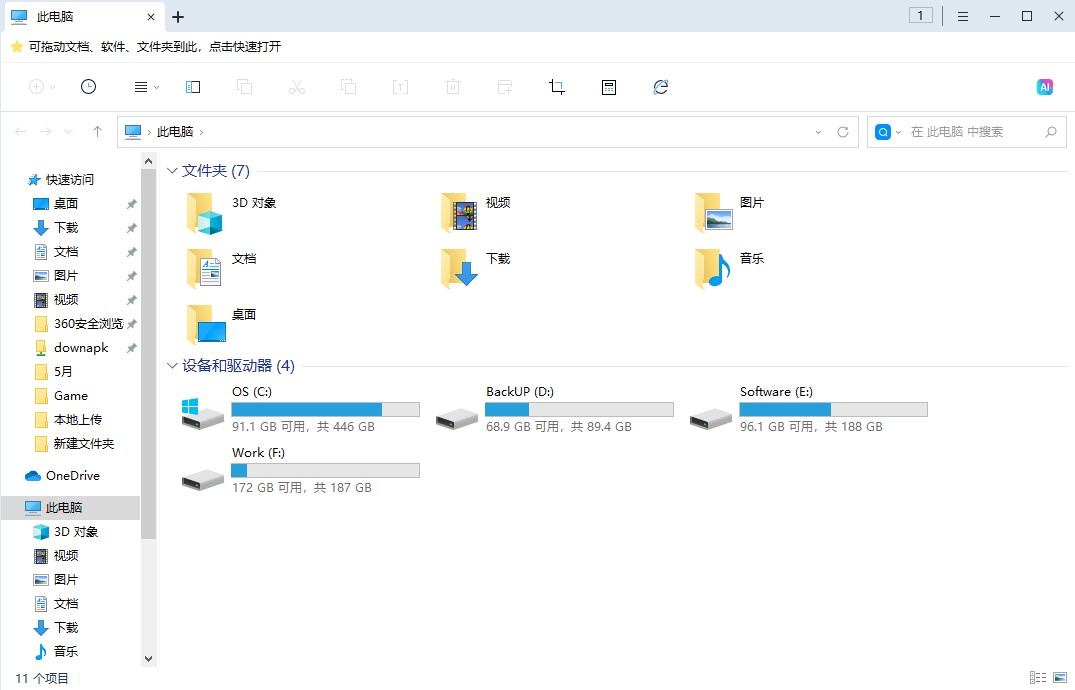Toggle the navigation pane icon

[193, 87]
